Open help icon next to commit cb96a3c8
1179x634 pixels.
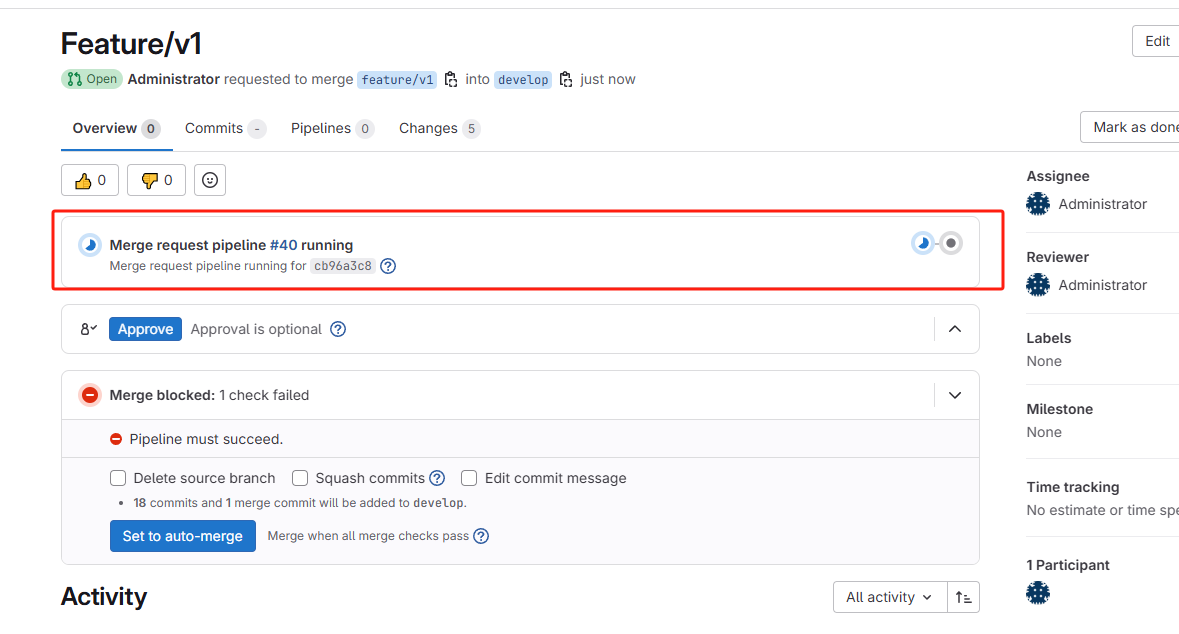(388, 266)
